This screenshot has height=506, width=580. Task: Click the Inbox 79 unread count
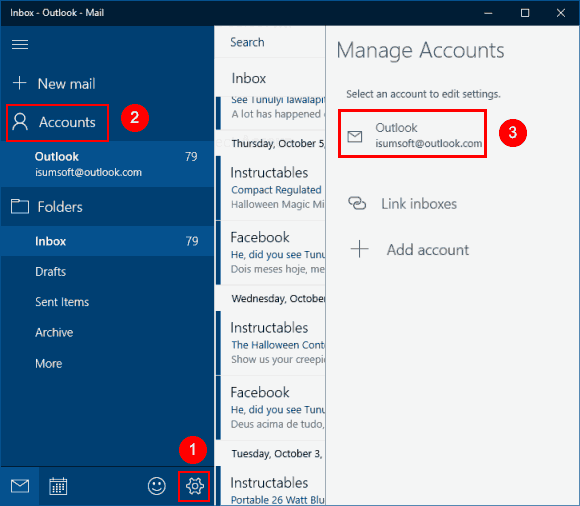click(192, 241)
